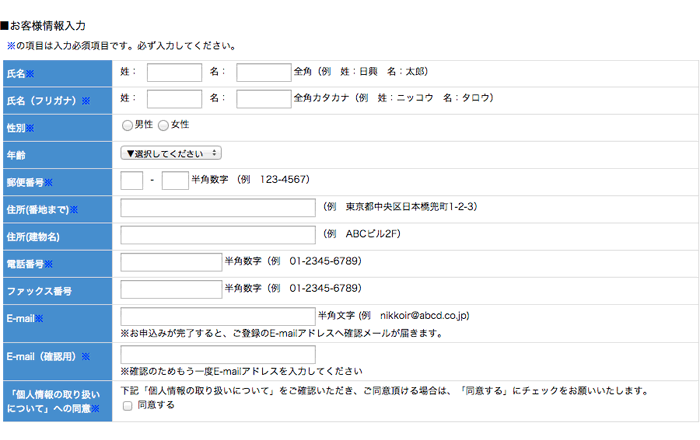Click the ファックス番号 row label
Viewport: 700px width, 440px height.
tap(39, 291)
